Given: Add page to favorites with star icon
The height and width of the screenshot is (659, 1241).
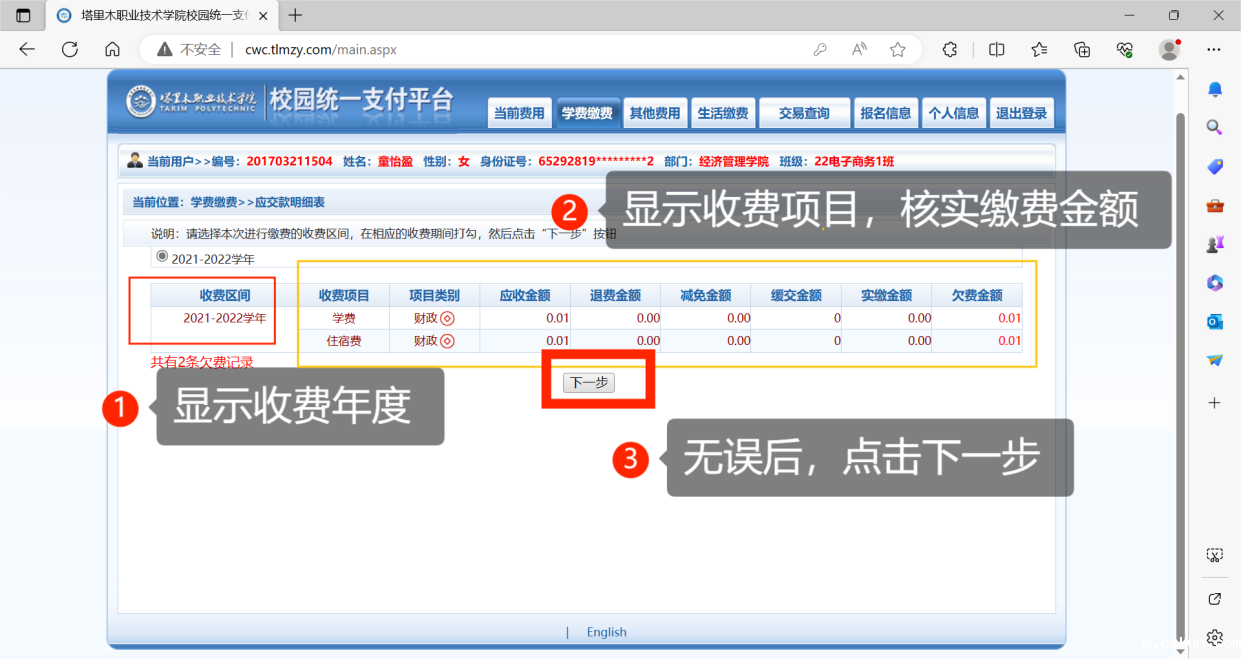Looking at the screenshot, I should point(897,49).
